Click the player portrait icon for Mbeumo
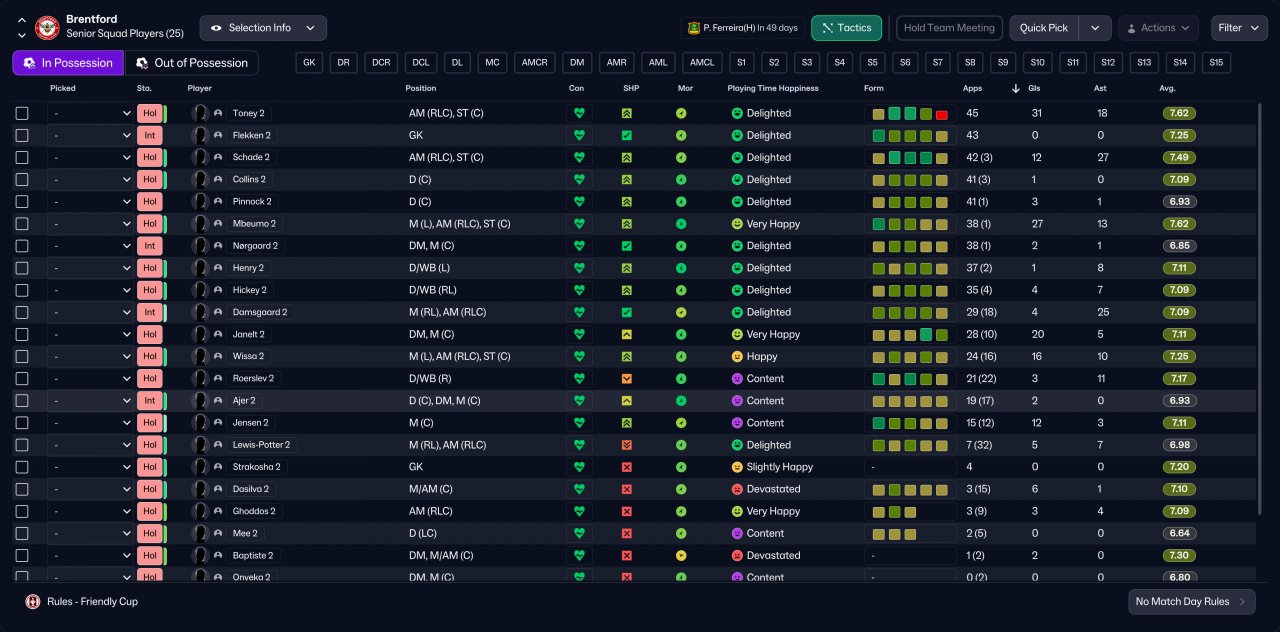 coord(200,224)
